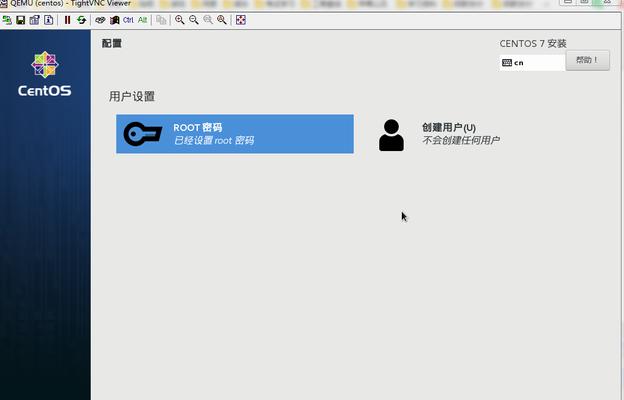Click the Zoom to fit window icon
Image resolution: width=624 pixels, height=400 pixels.
click(x=222, y=20)
